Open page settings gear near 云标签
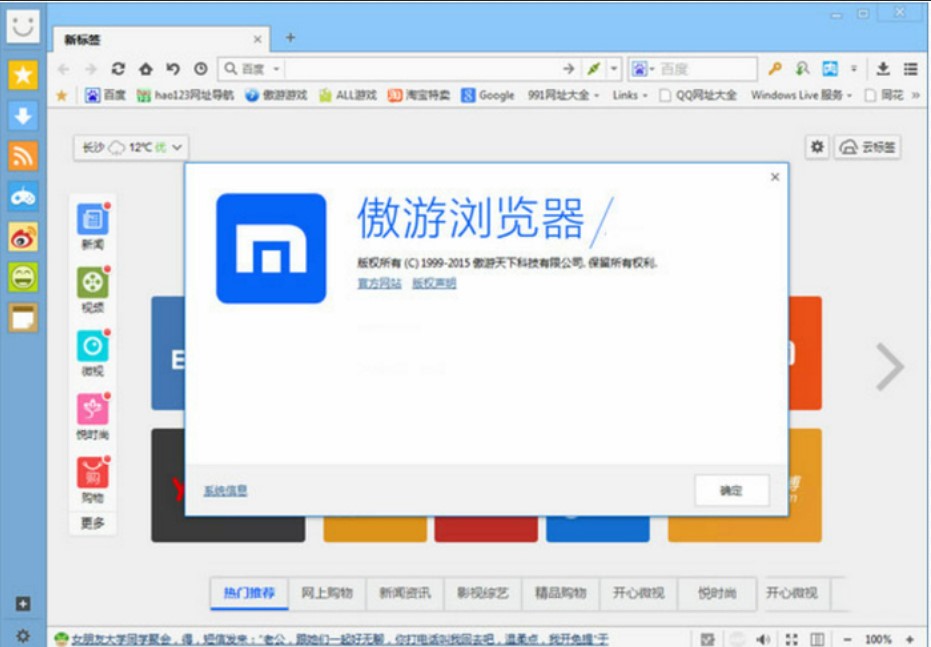Viewport: 931px width, 647px height. [817, 147]
